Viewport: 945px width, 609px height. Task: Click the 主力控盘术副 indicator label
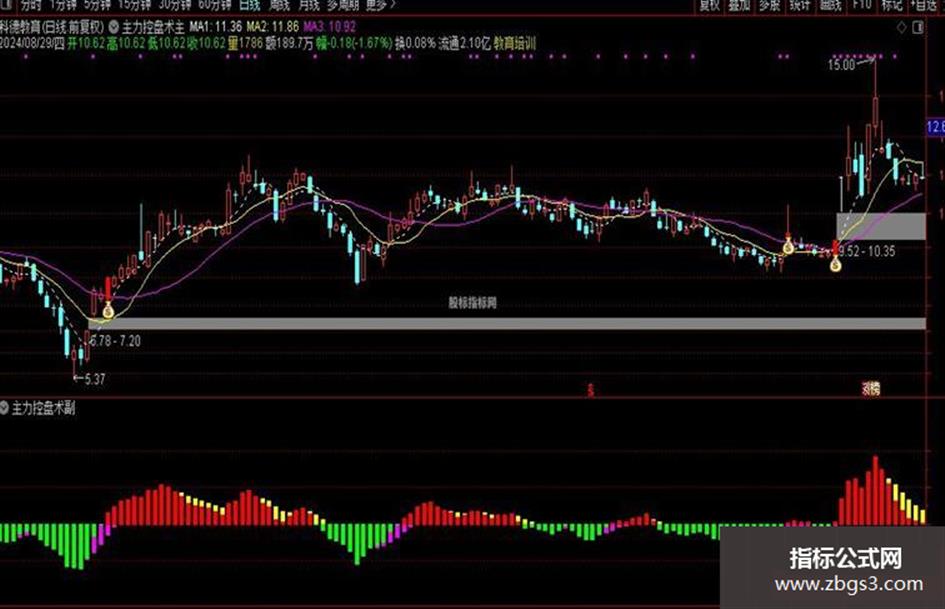(43, 408)
